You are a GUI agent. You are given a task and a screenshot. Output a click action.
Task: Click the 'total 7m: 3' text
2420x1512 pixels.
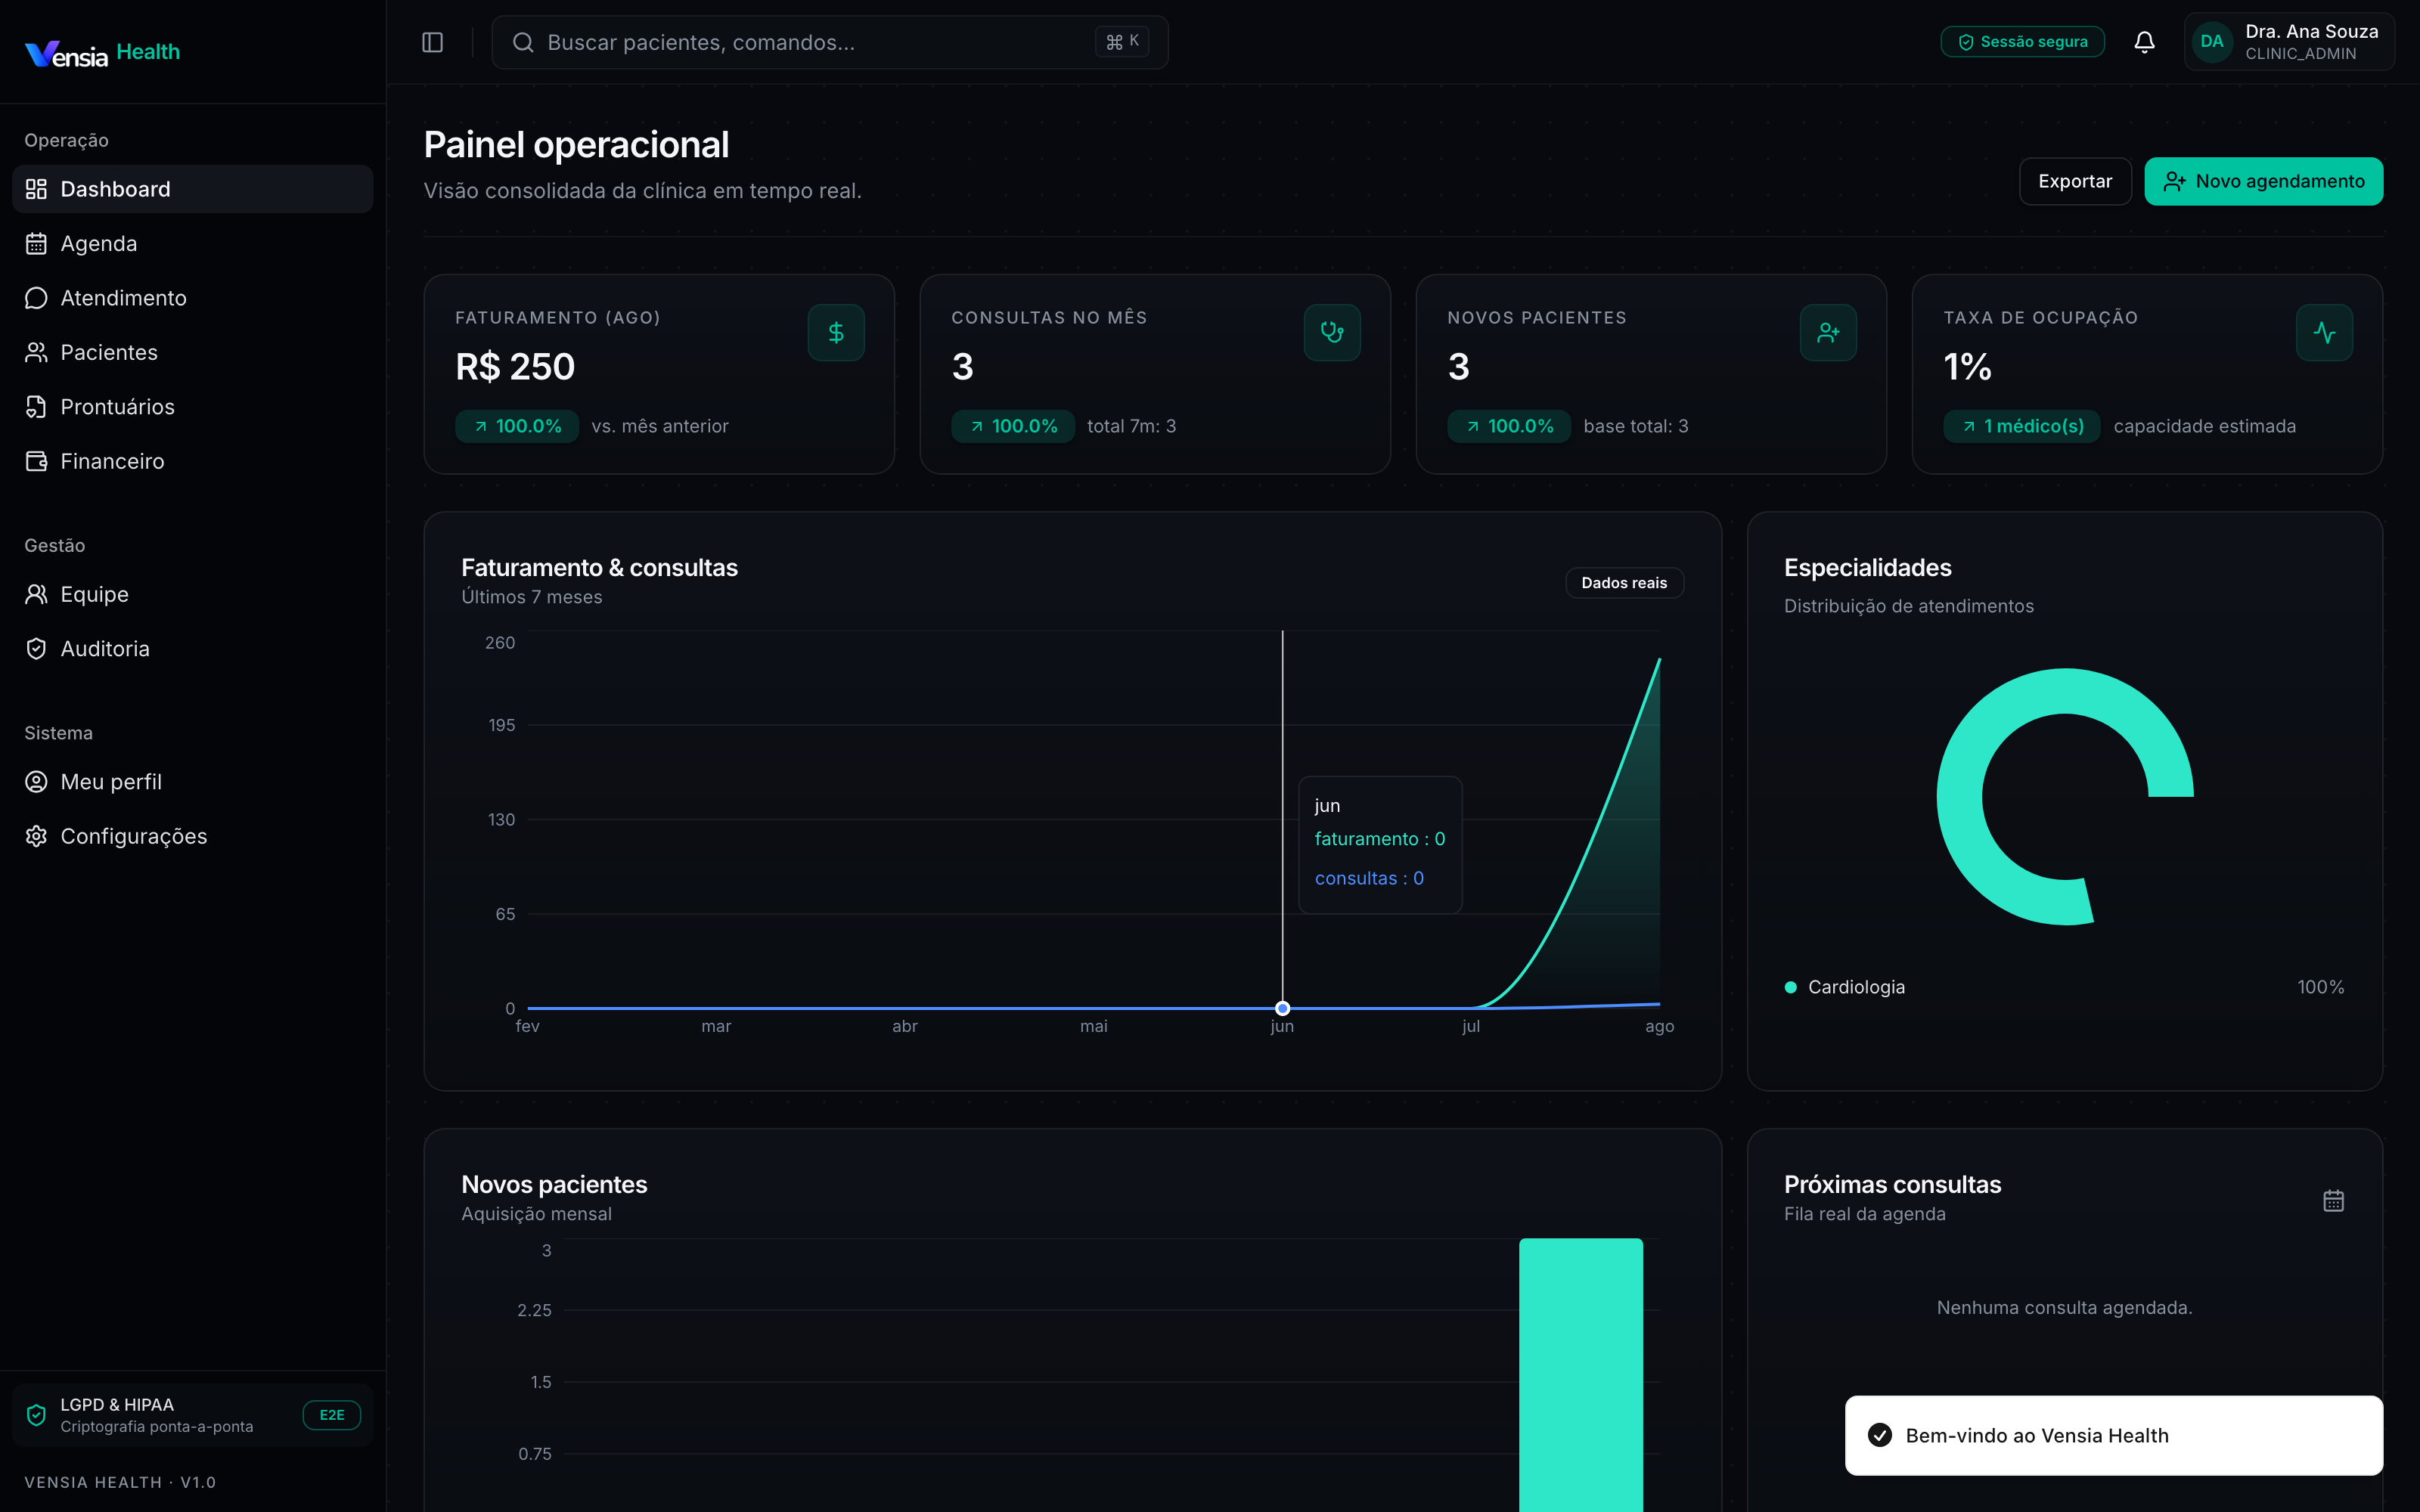coord(1131,426)
